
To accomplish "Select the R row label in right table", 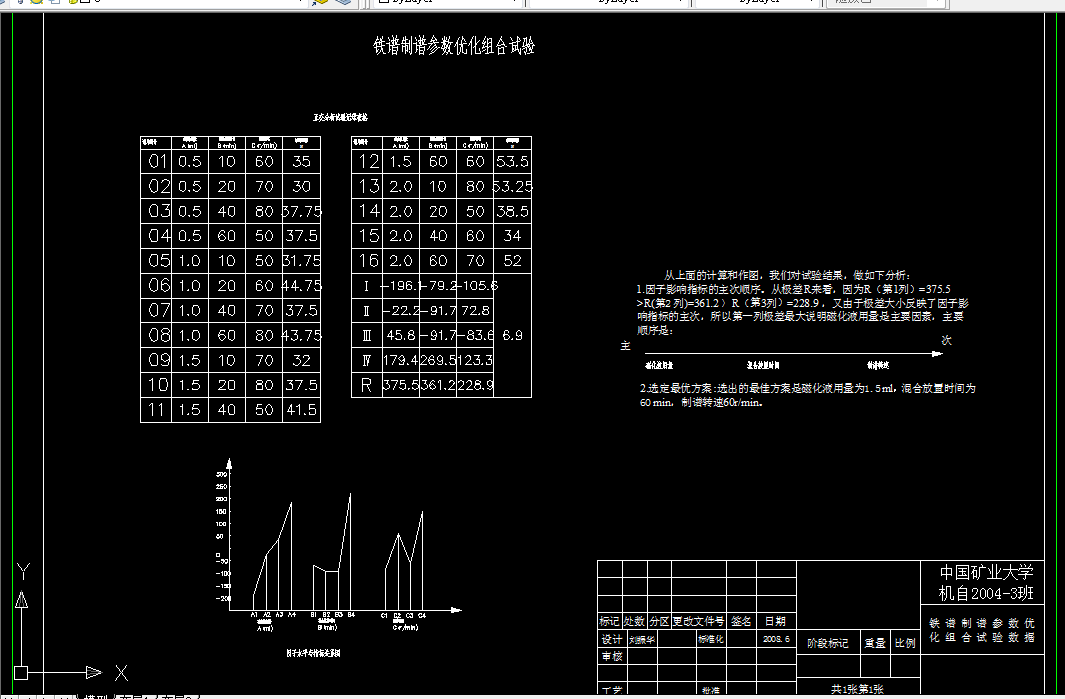I will [366, 385].
